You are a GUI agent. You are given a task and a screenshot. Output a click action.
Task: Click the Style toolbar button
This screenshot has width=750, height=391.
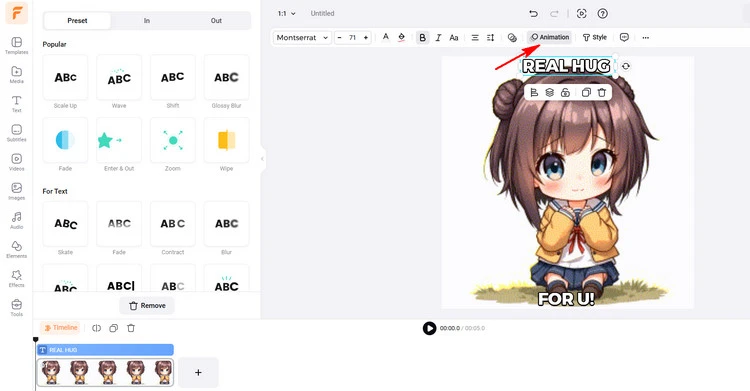click(595, 37)
